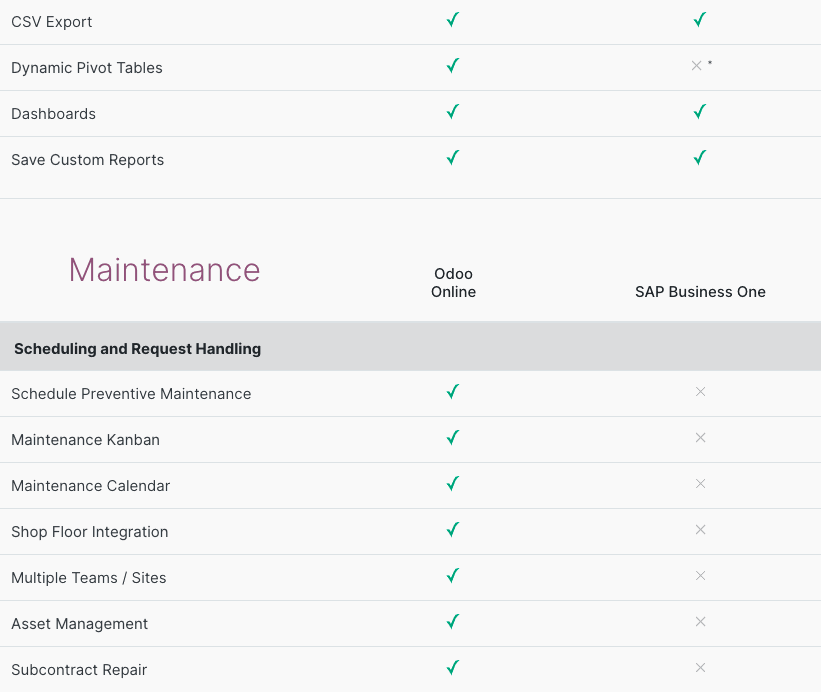
Task: Click the Subcontract Repair row label
Action: [79, 670]
